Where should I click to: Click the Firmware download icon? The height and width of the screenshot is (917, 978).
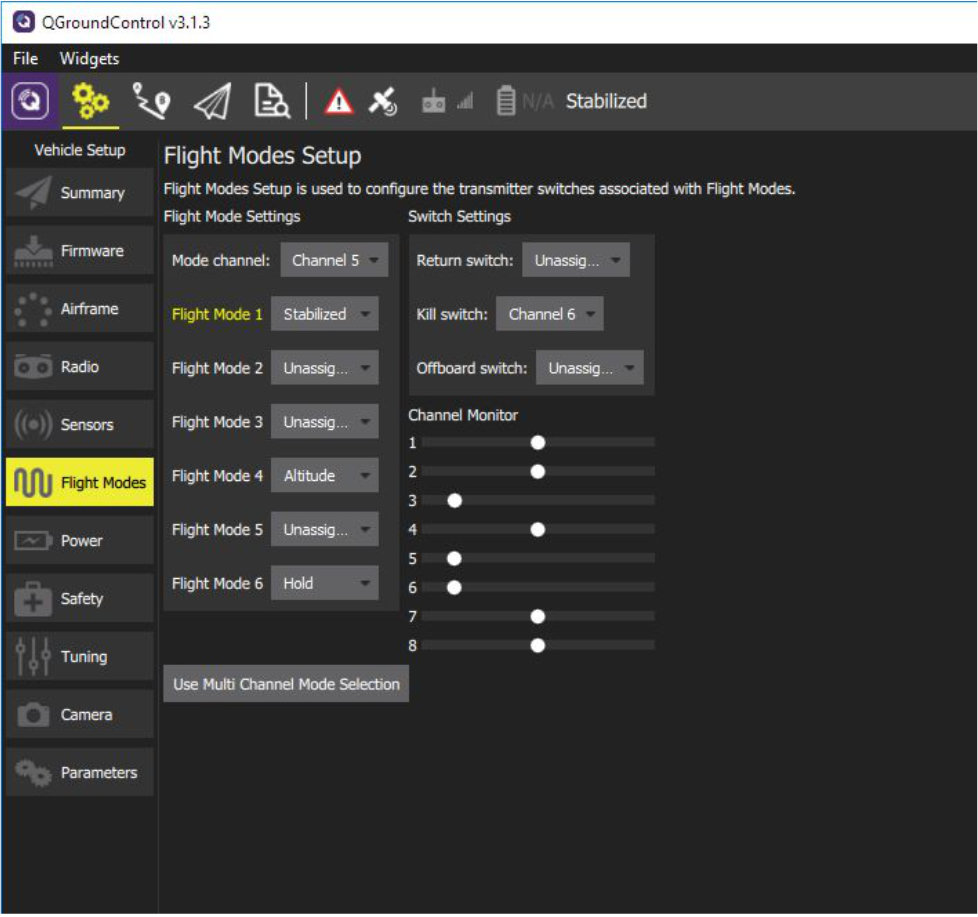click(33, 251)
